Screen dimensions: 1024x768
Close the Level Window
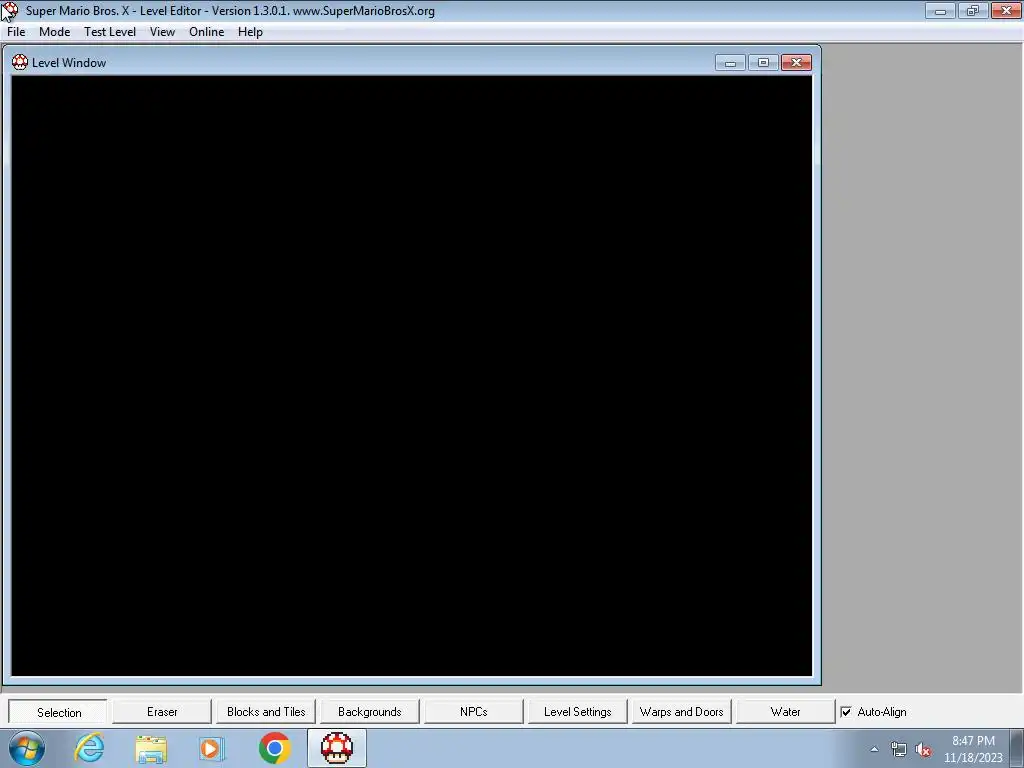(796, 63)
